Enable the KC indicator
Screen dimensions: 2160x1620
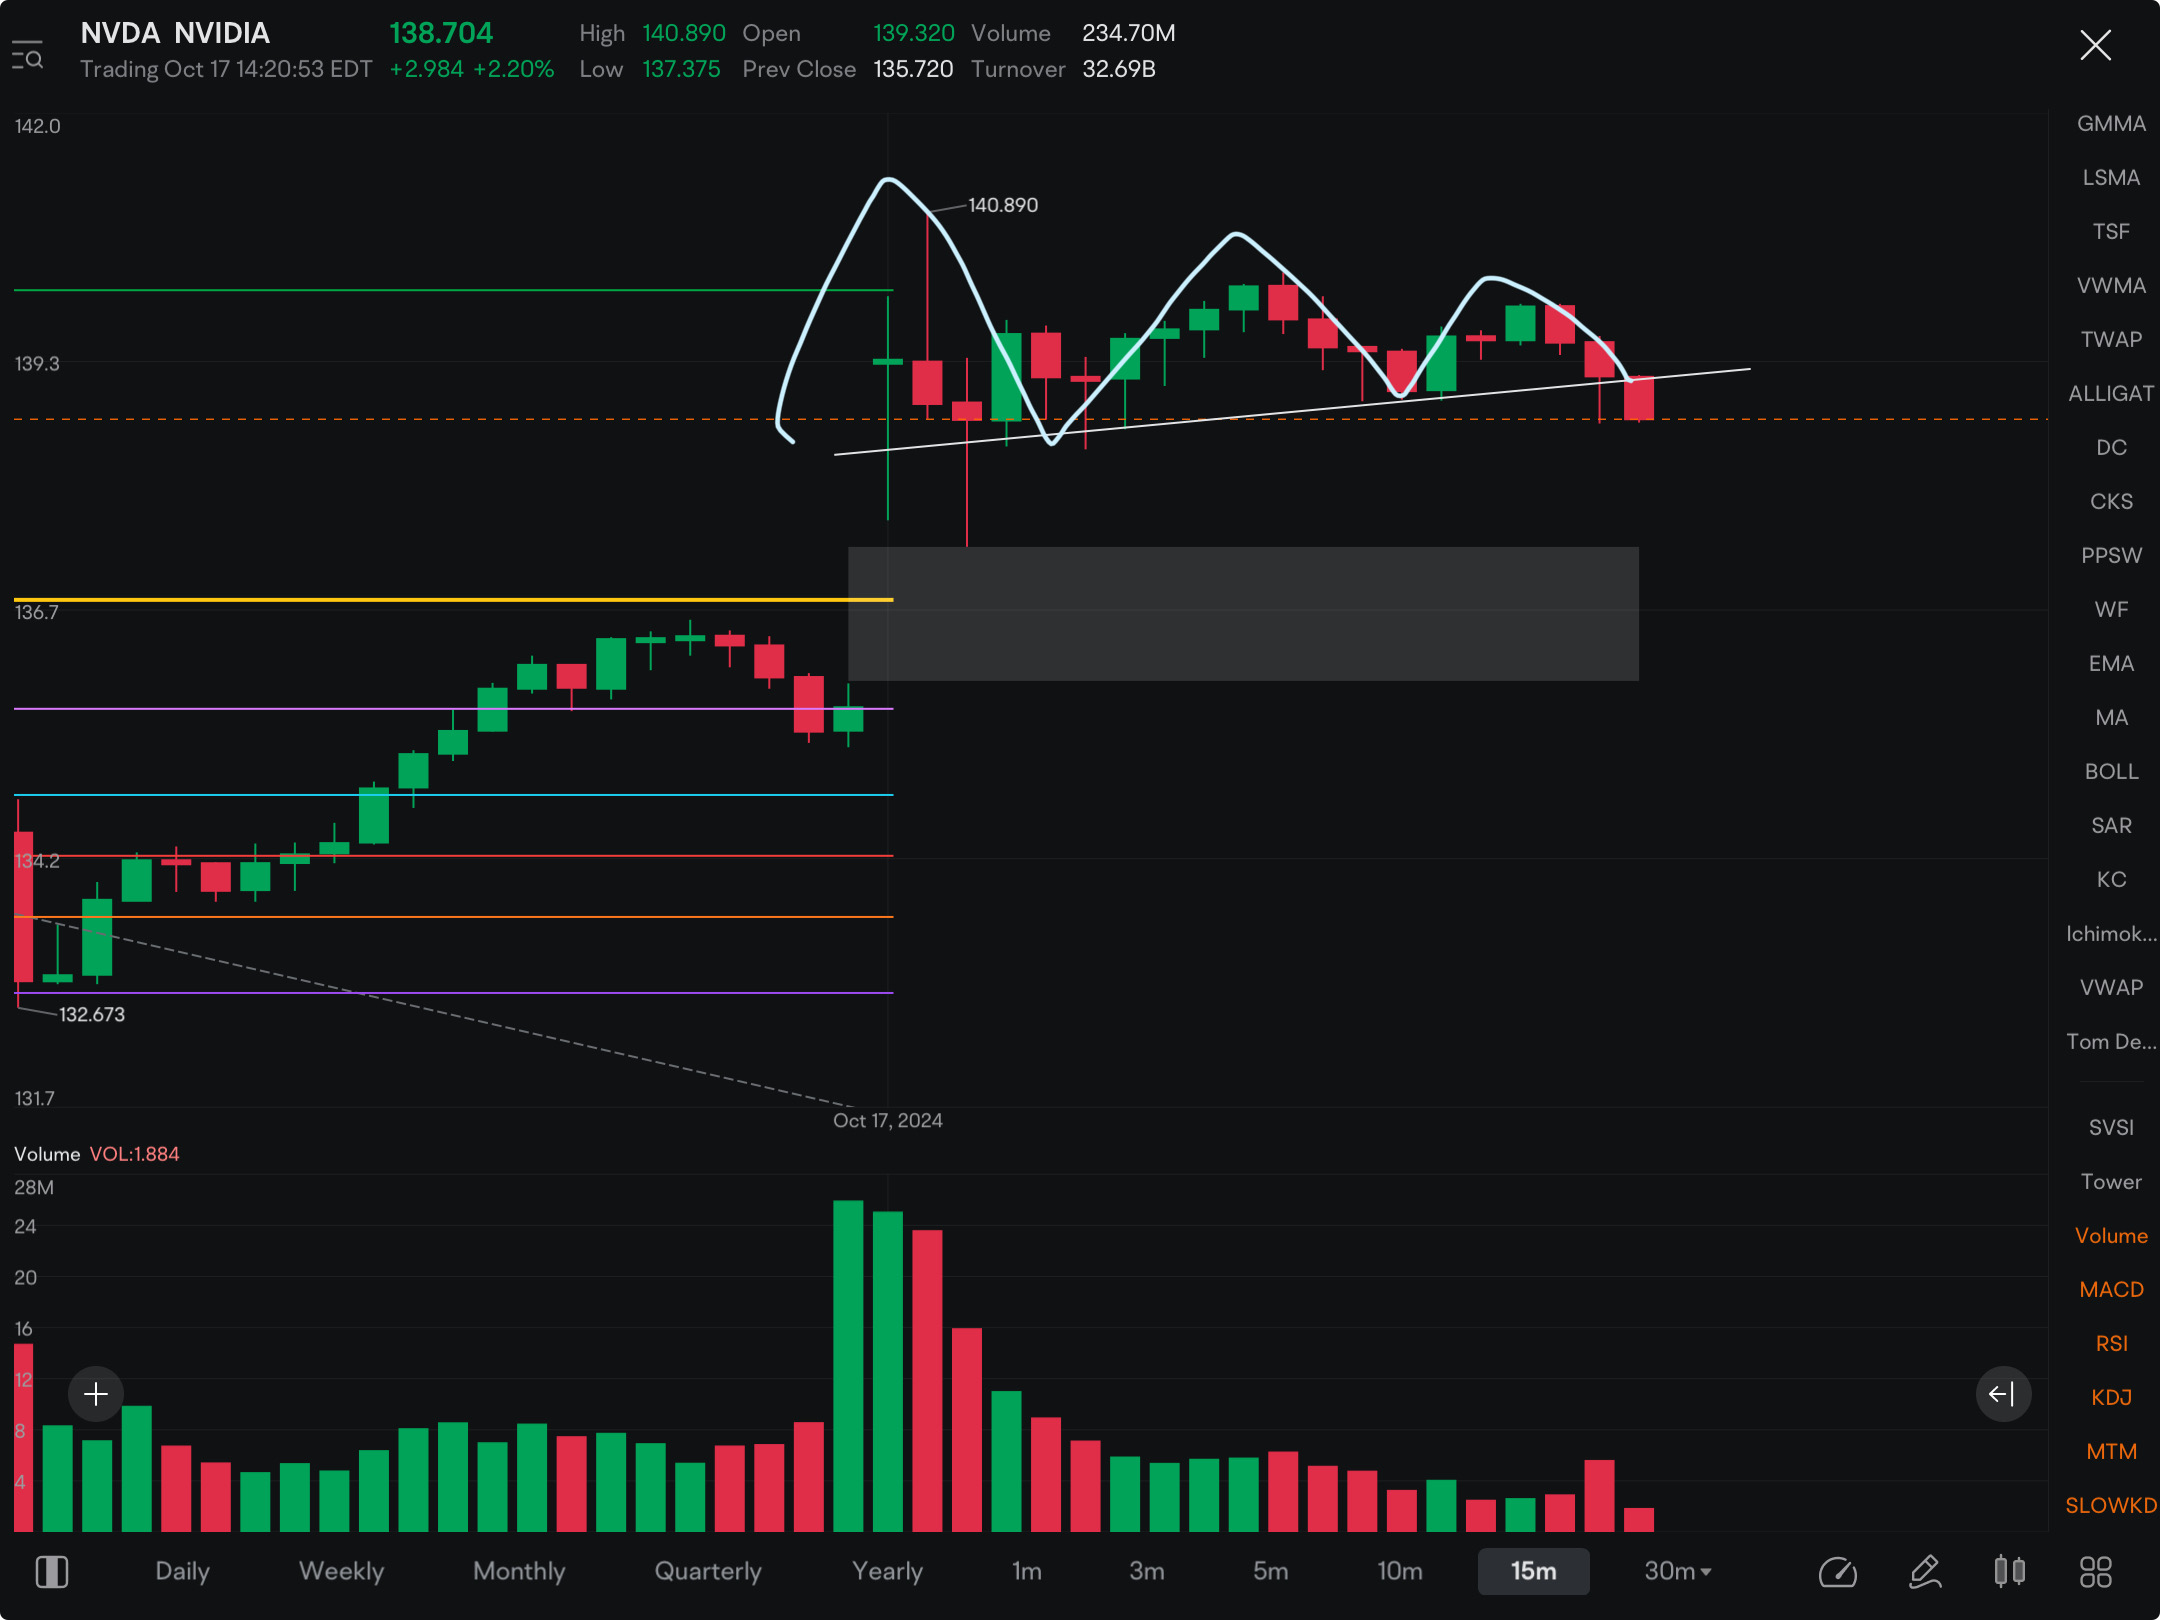coord(2111,880)
